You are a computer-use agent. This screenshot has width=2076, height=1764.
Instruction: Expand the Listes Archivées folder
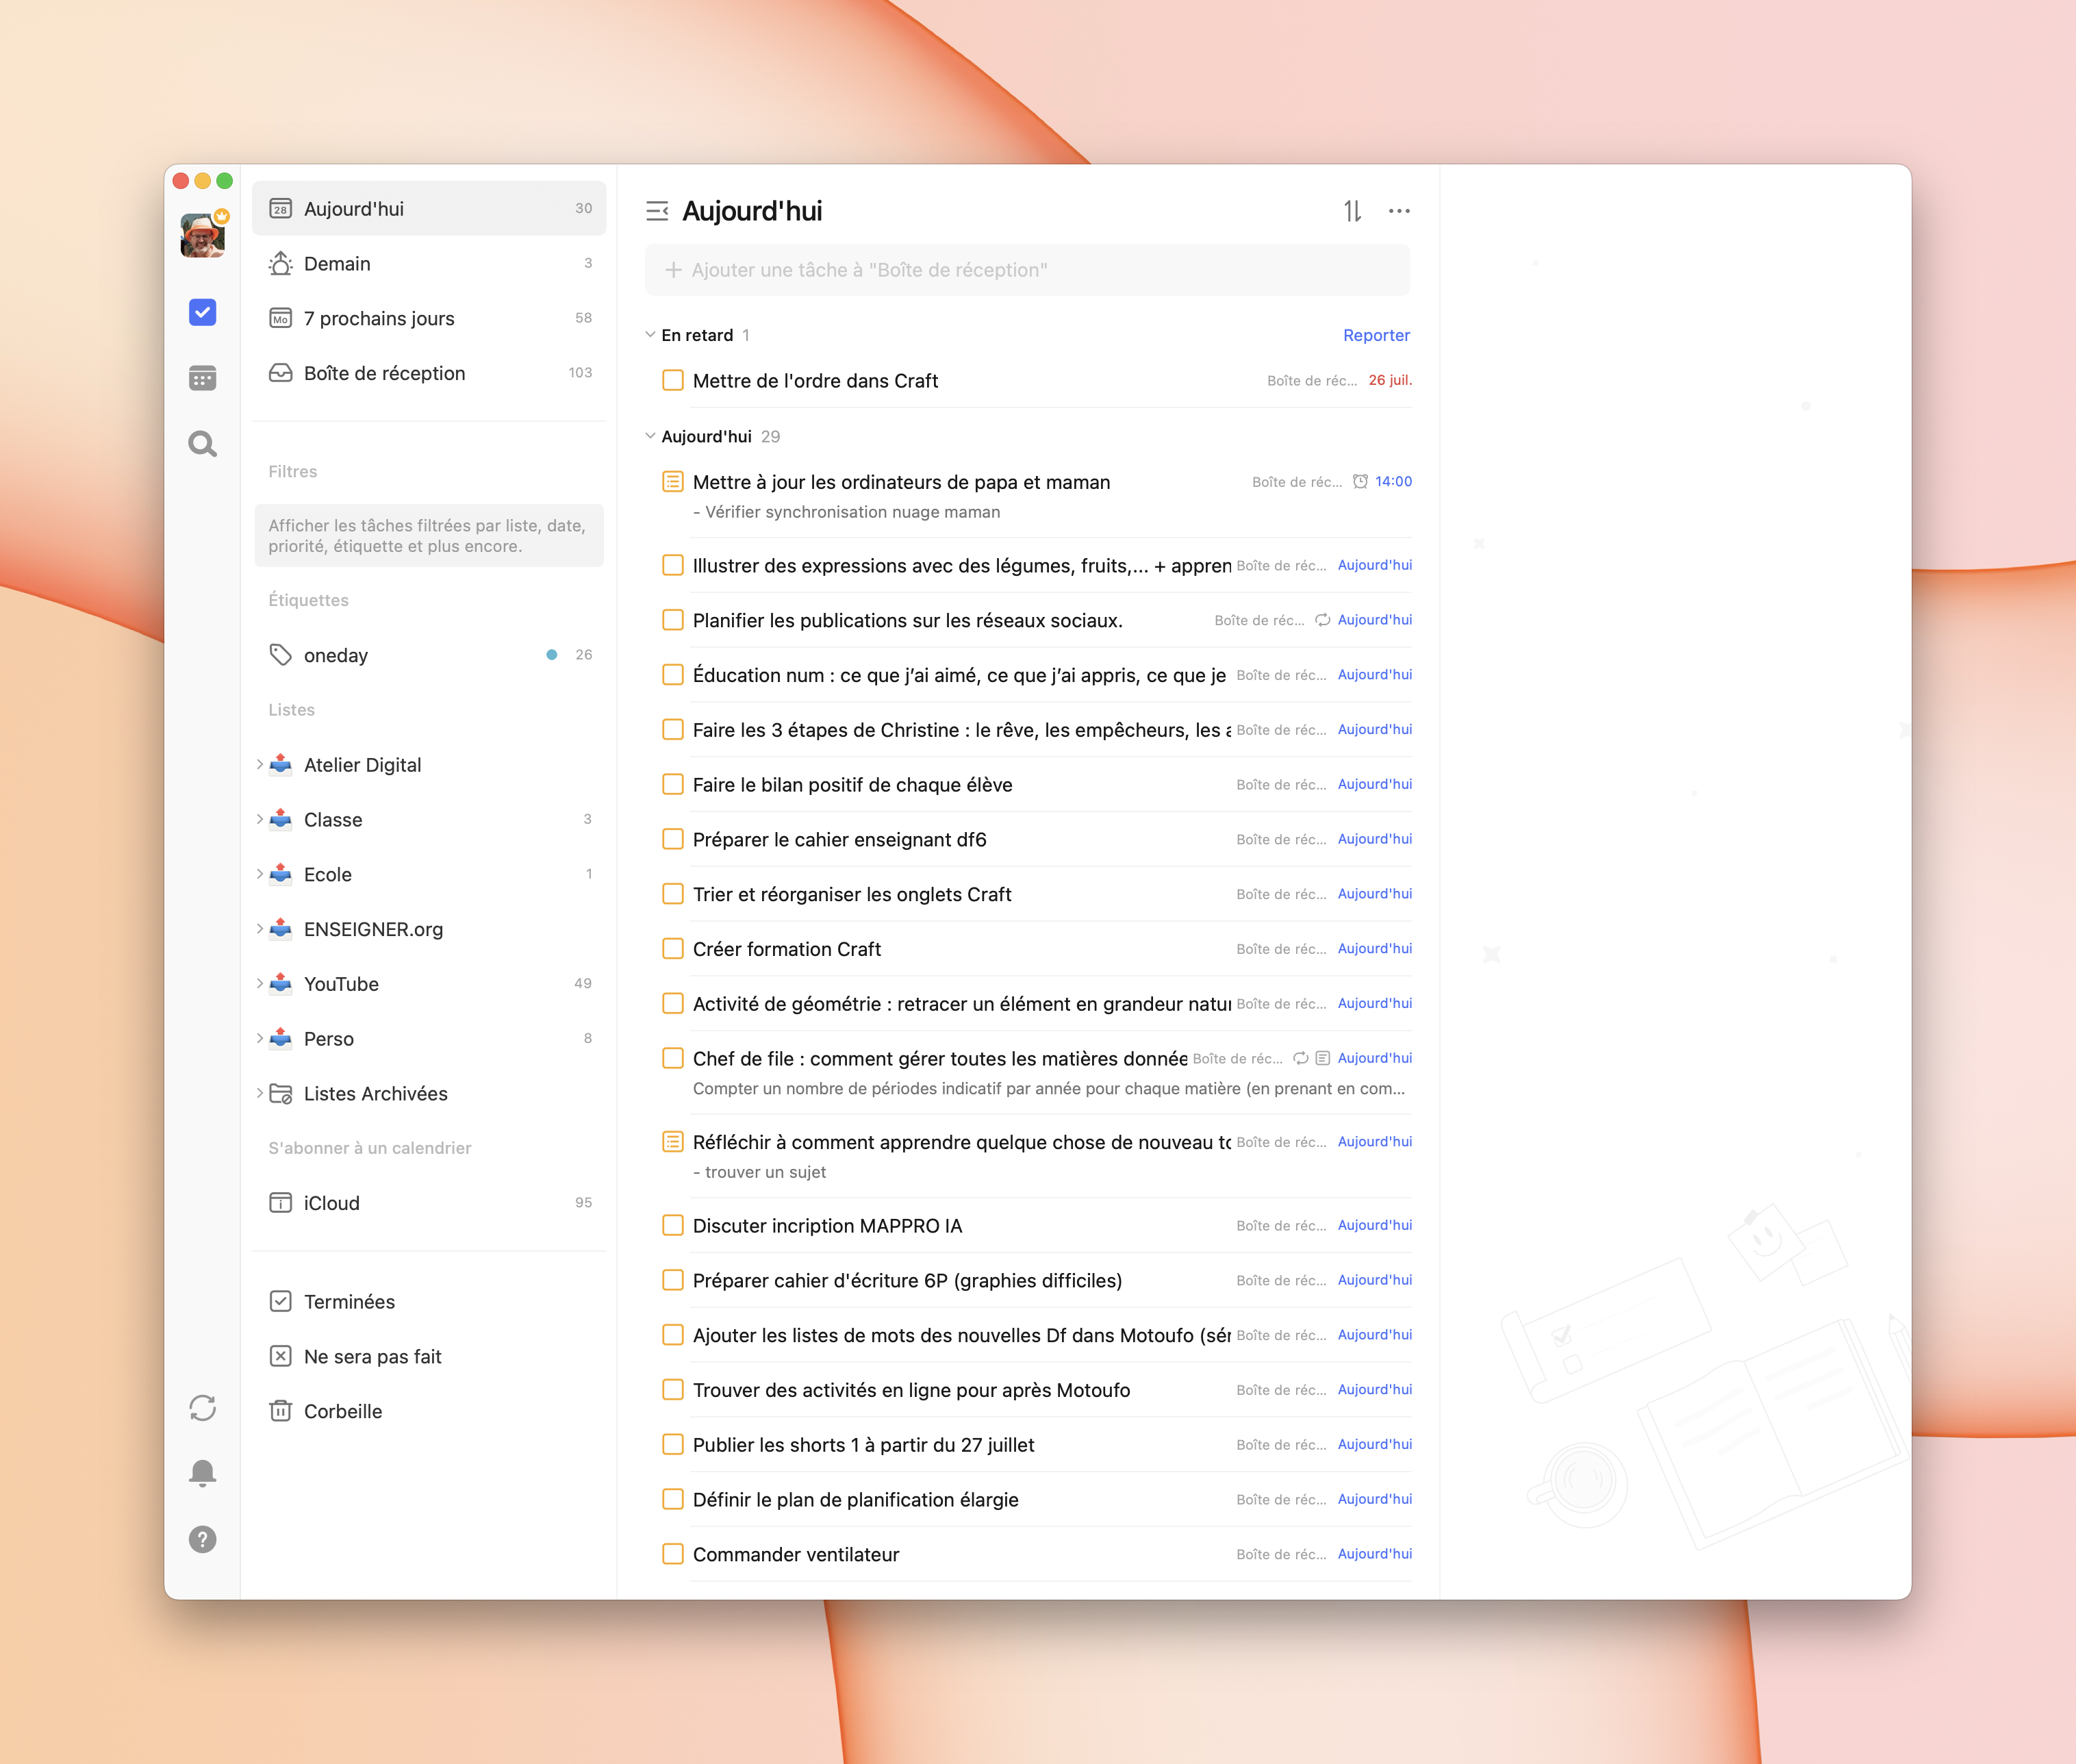click(260, 1093)
